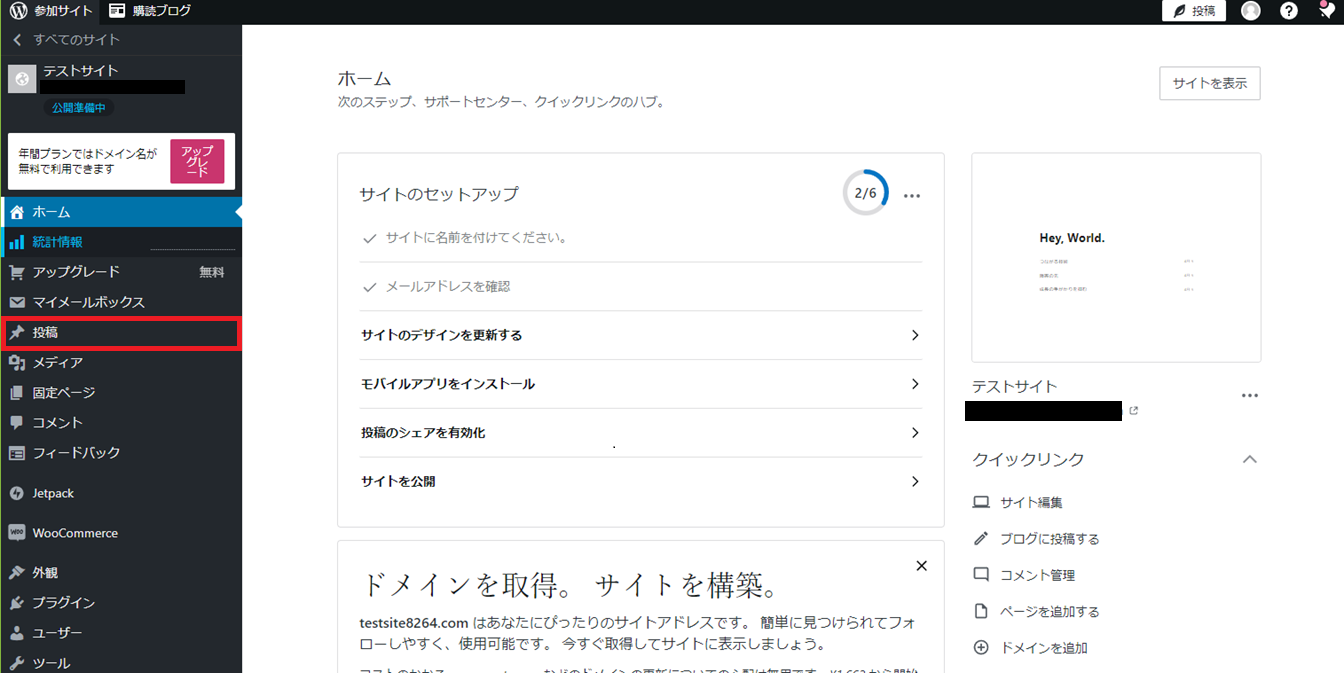Click the 2/6 setup progress ring
Screen dimensions: 1344x673
(x=865, y=193)
